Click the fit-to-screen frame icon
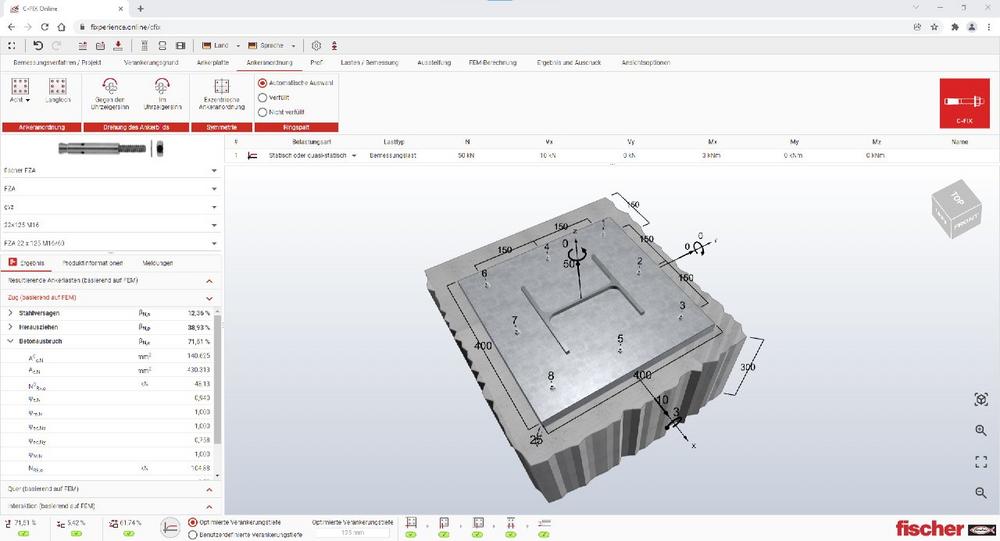Screen dimensions: 1000x541 coord(981,461)
